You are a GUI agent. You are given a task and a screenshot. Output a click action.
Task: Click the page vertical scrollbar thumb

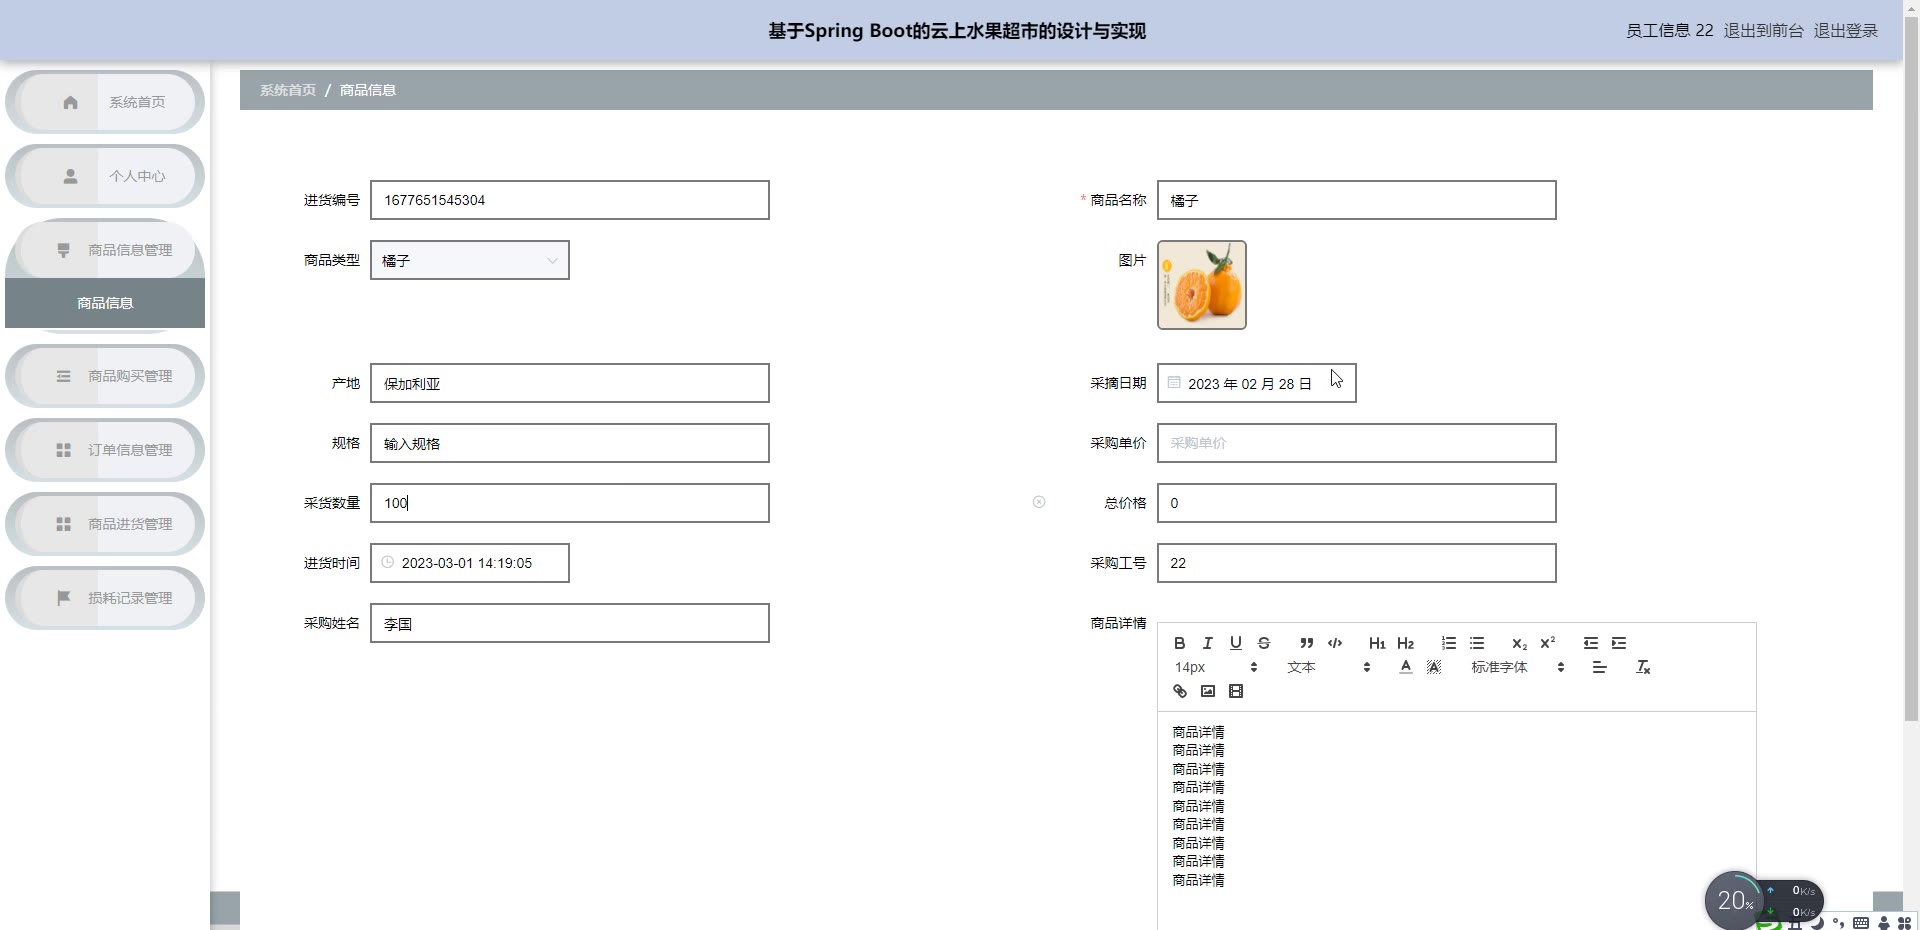pos(1911,370)
